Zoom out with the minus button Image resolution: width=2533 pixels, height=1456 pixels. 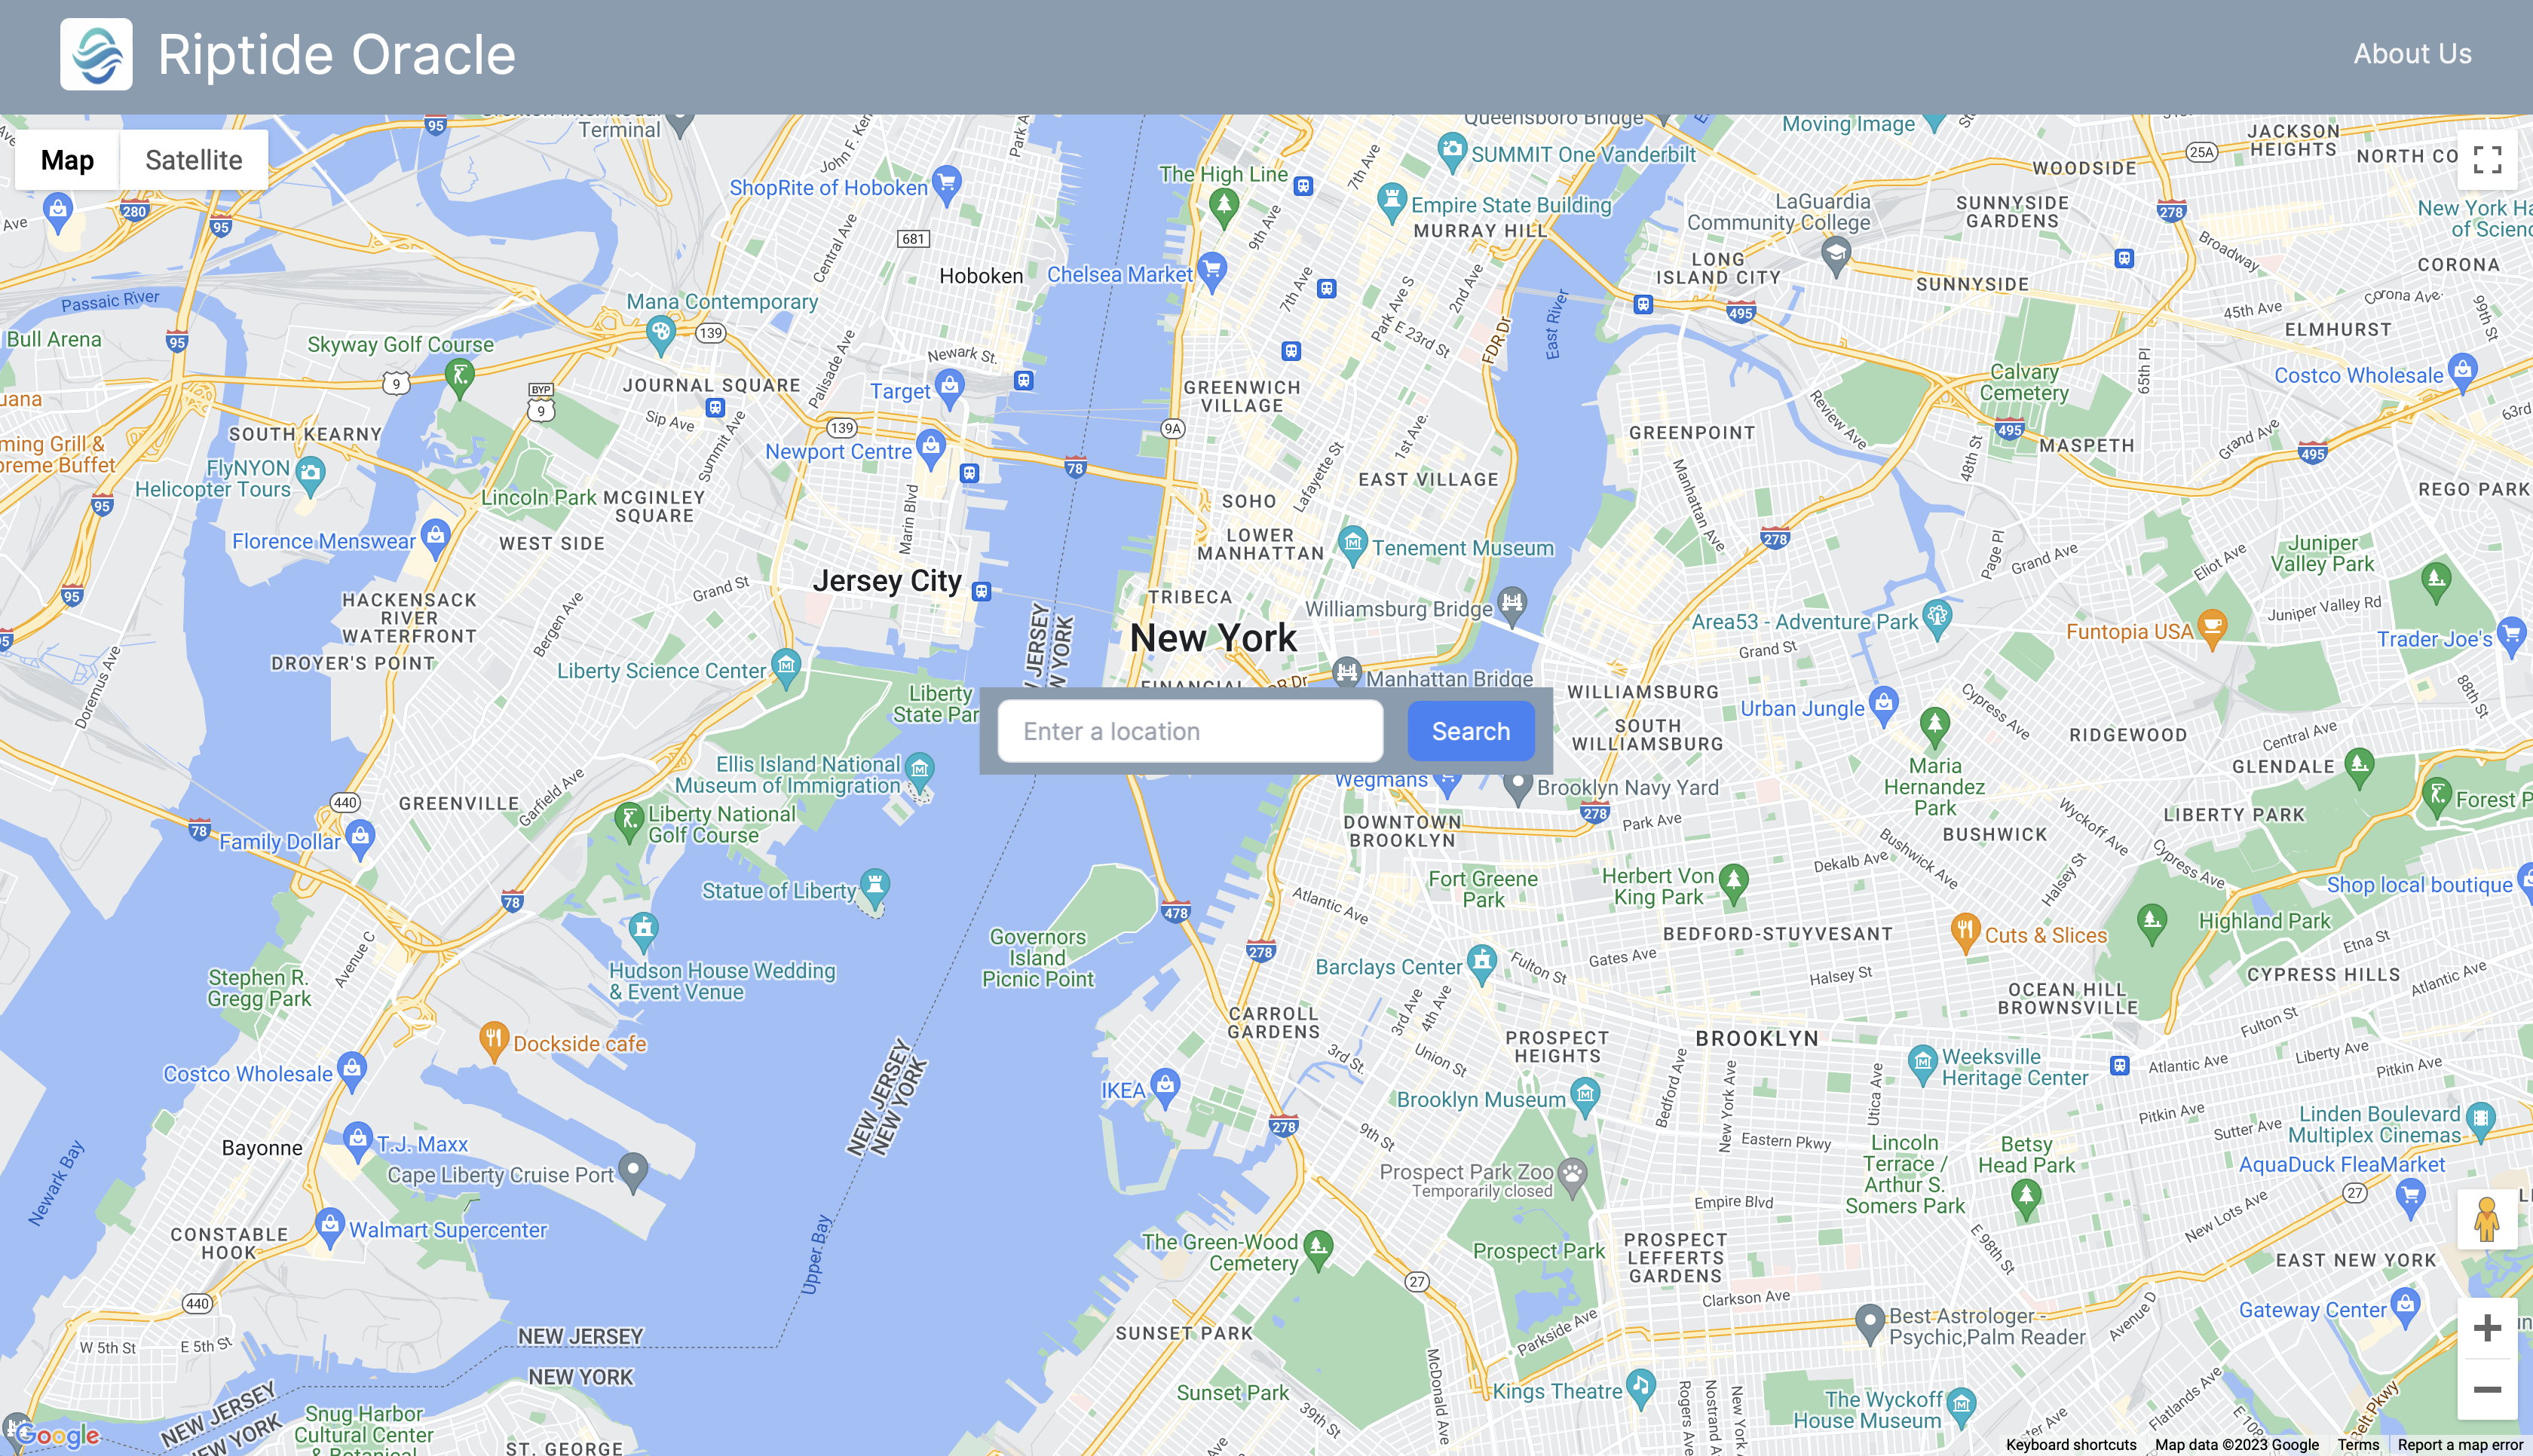tap(2487, 1389)
